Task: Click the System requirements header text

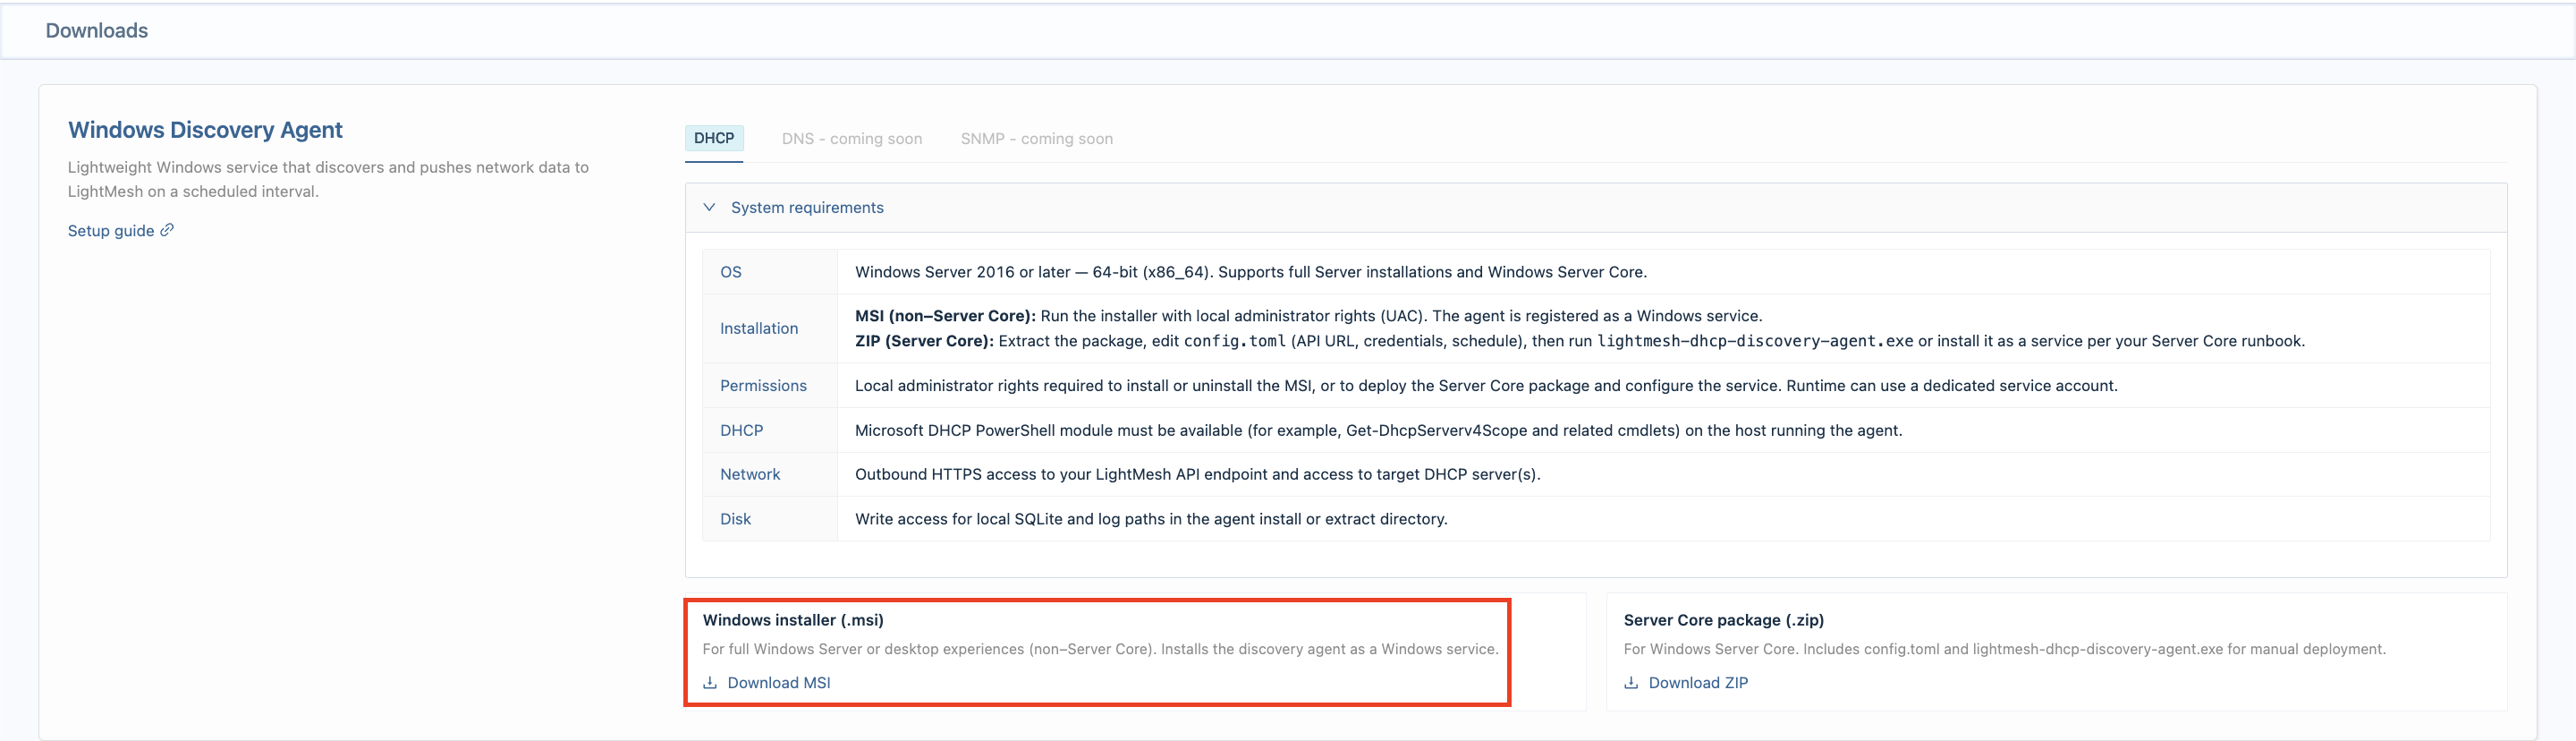Action: coord(807,208)
